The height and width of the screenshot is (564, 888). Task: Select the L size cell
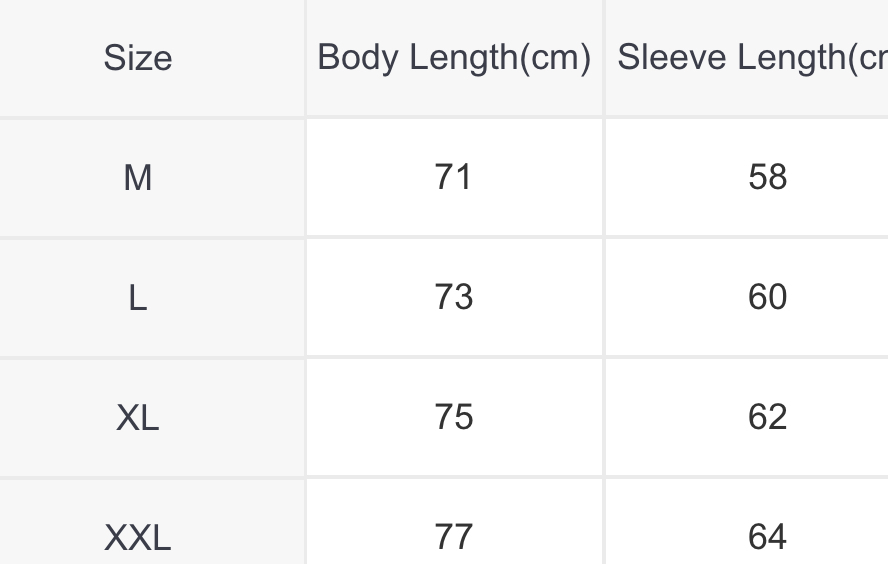(x=138, y=297)
